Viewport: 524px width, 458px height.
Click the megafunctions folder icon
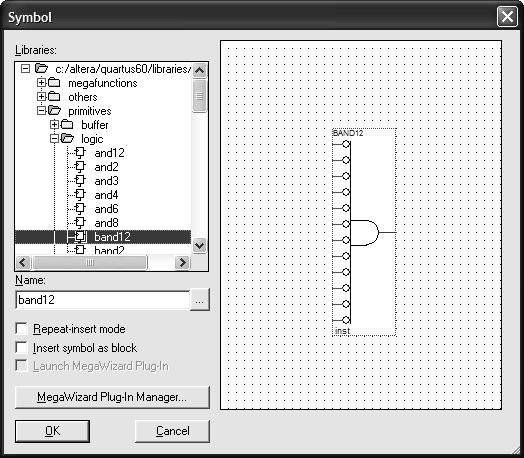point(54,83)
